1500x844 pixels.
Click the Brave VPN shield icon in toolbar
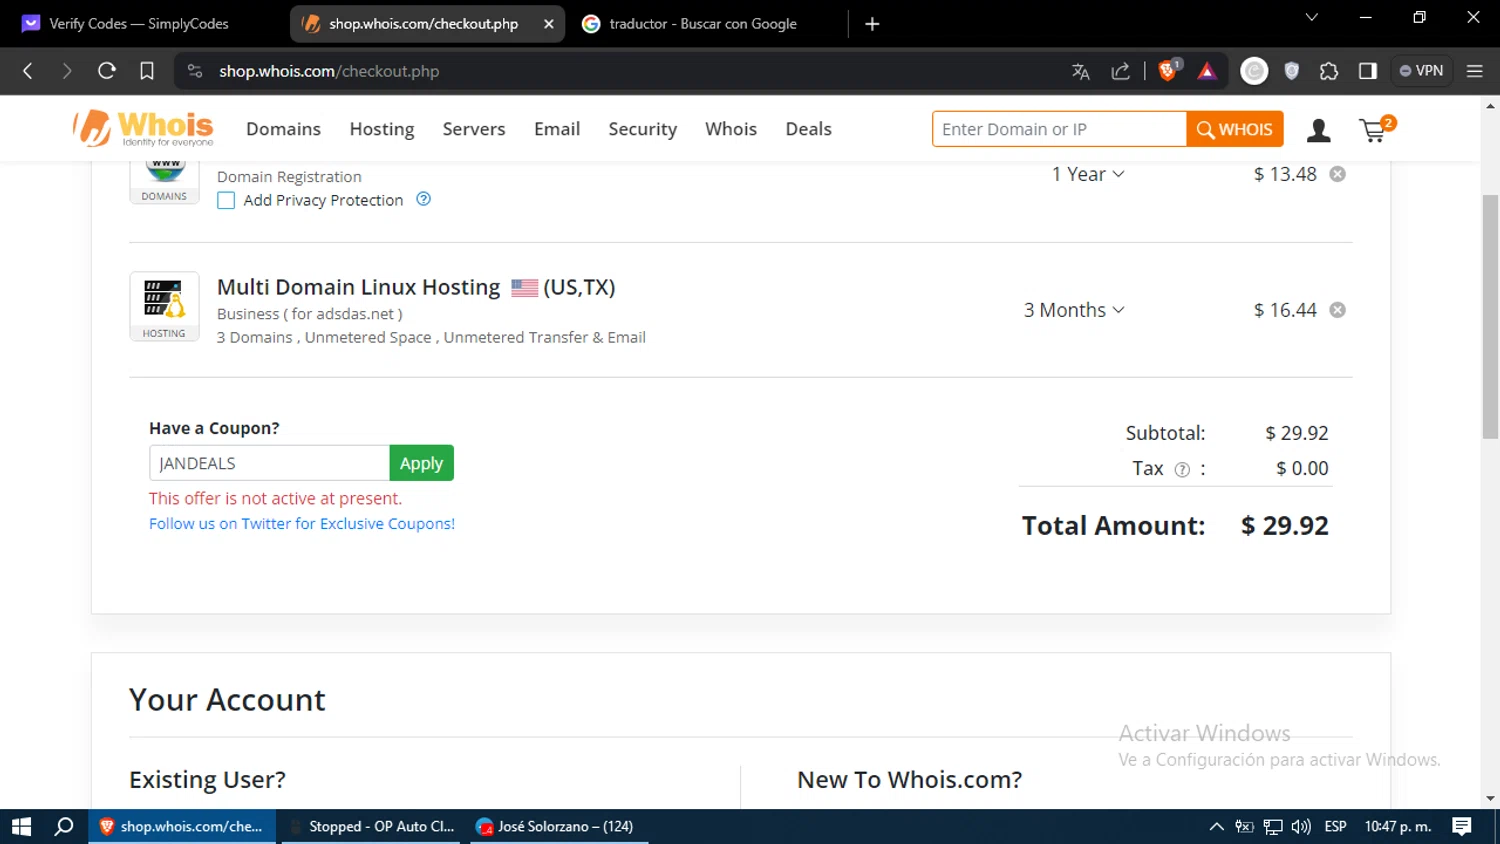point(1292,71)
